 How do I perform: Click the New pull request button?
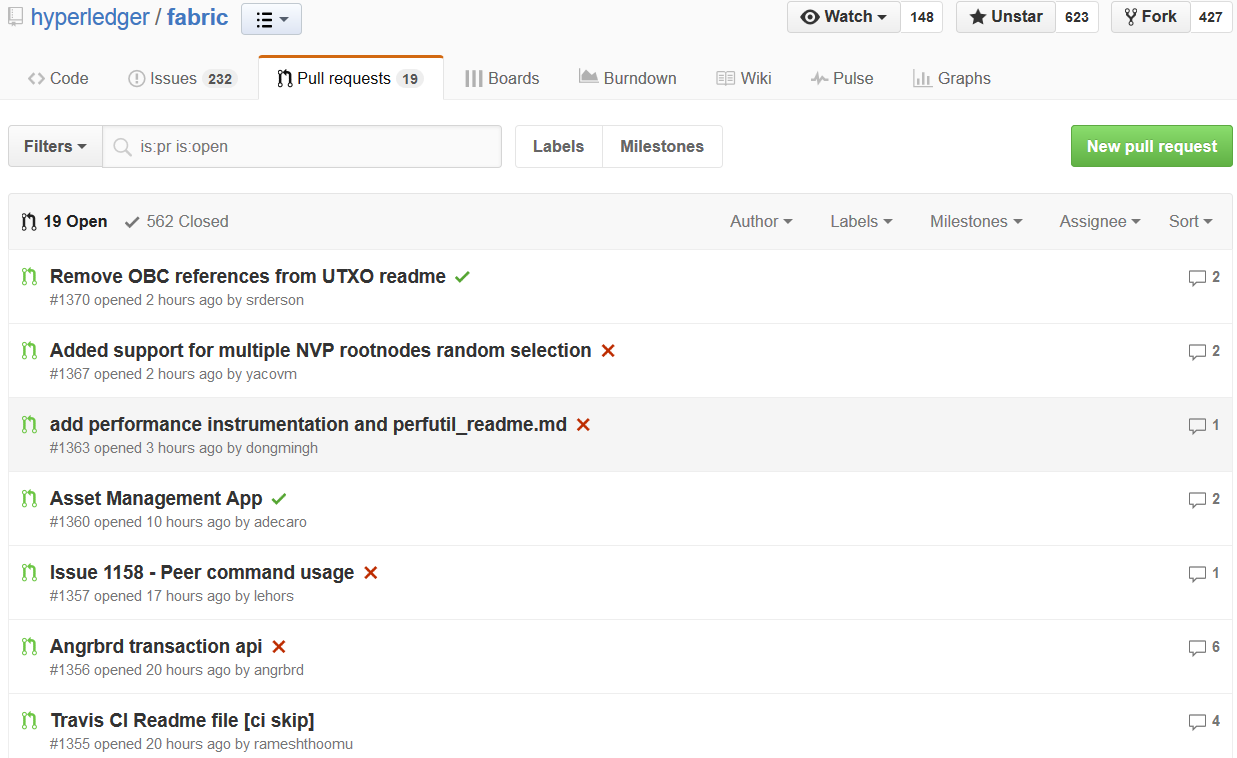pyautogui.click(x=1152, y=146)
